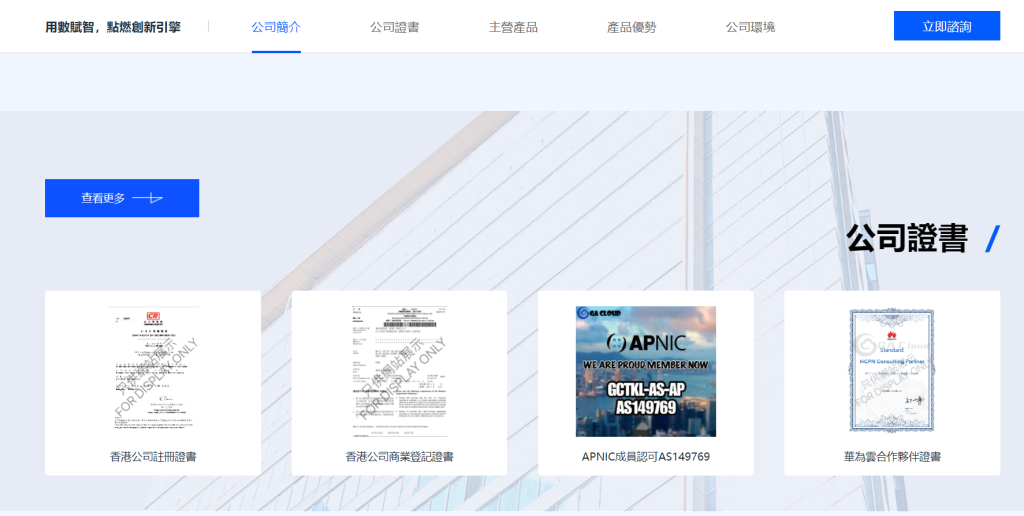1024x516 pixels.
Task: Open the 公司環境 tab
Action: click(x=750, y=27)
